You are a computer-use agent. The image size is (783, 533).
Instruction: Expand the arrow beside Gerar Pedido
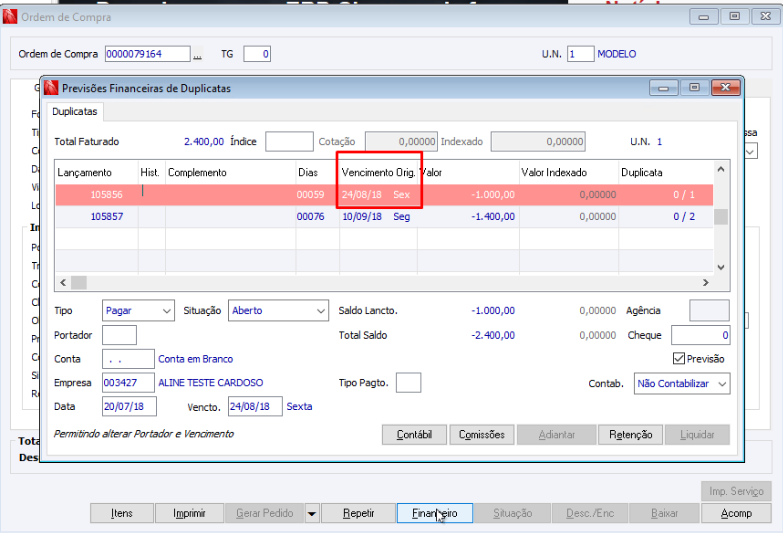click(312, 514)
